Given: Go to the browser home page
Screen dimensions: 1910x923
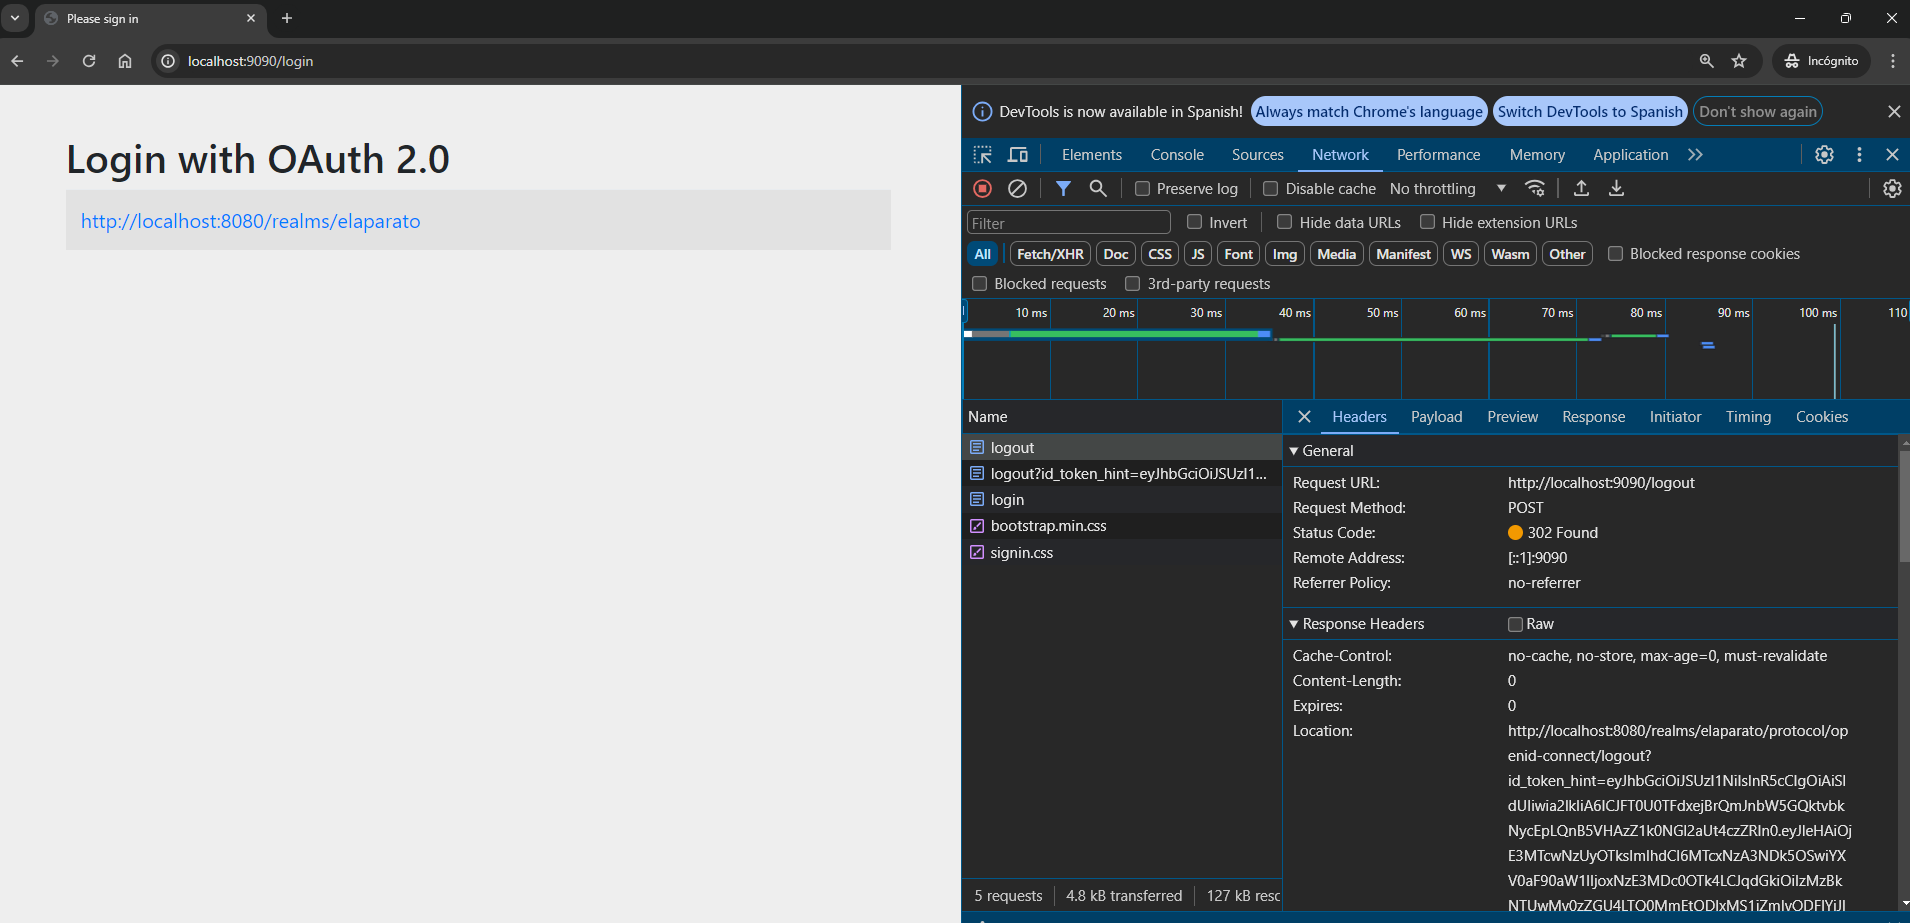Looking at the screenshot, I should (x=125, y=61).
